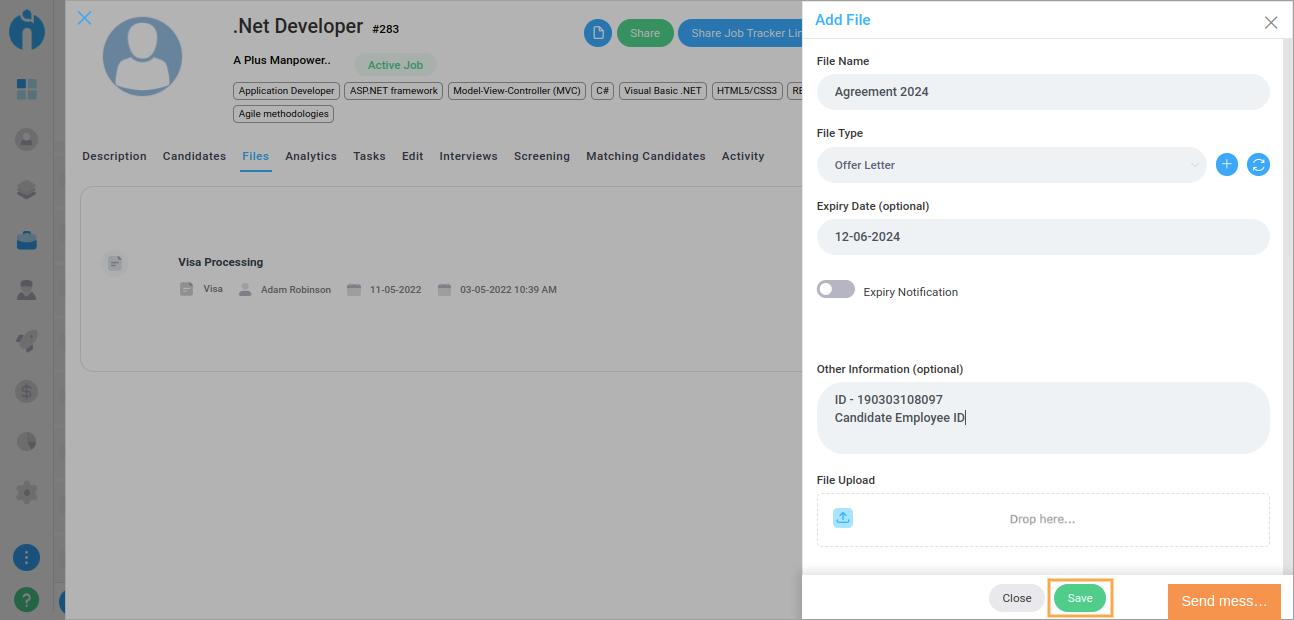Click the blue plus icon beside File Type
Screen dimensions: 1294x620
[x=1227, y=165]
